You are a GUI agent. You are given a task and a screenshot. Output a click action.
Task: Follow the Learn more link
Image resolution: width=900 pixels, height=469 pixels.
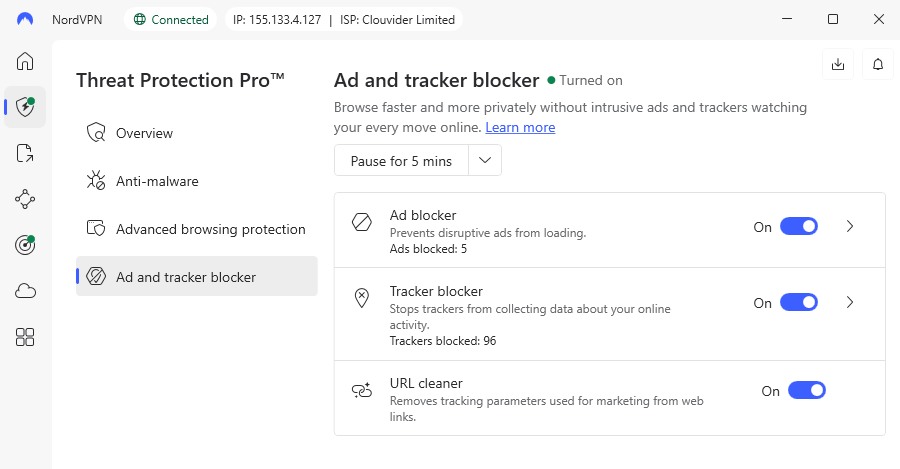point(520,127)
